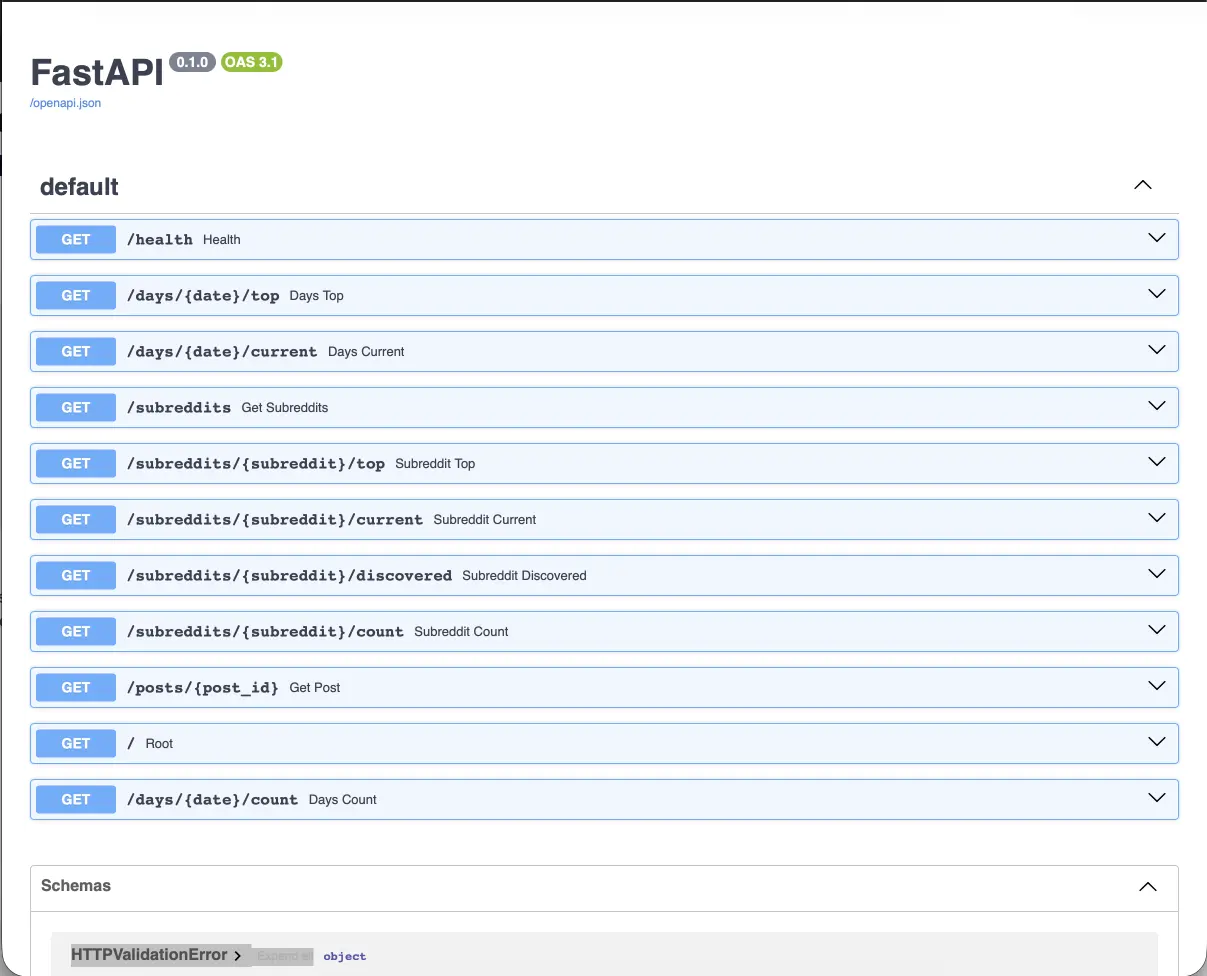This screenshot has height=976, width=1207.
Task: Expand the HTTPValidationError schema arrow
Action: click(238, 956)
